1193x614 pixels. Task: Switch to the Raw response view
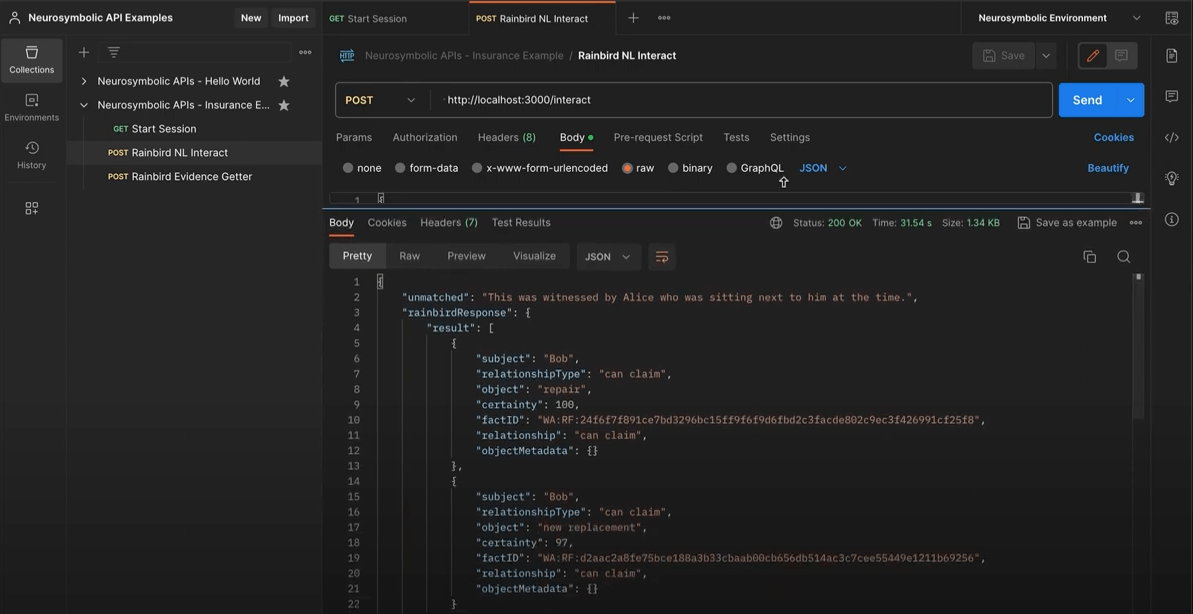pyautogui.click(x=409, y=256)
